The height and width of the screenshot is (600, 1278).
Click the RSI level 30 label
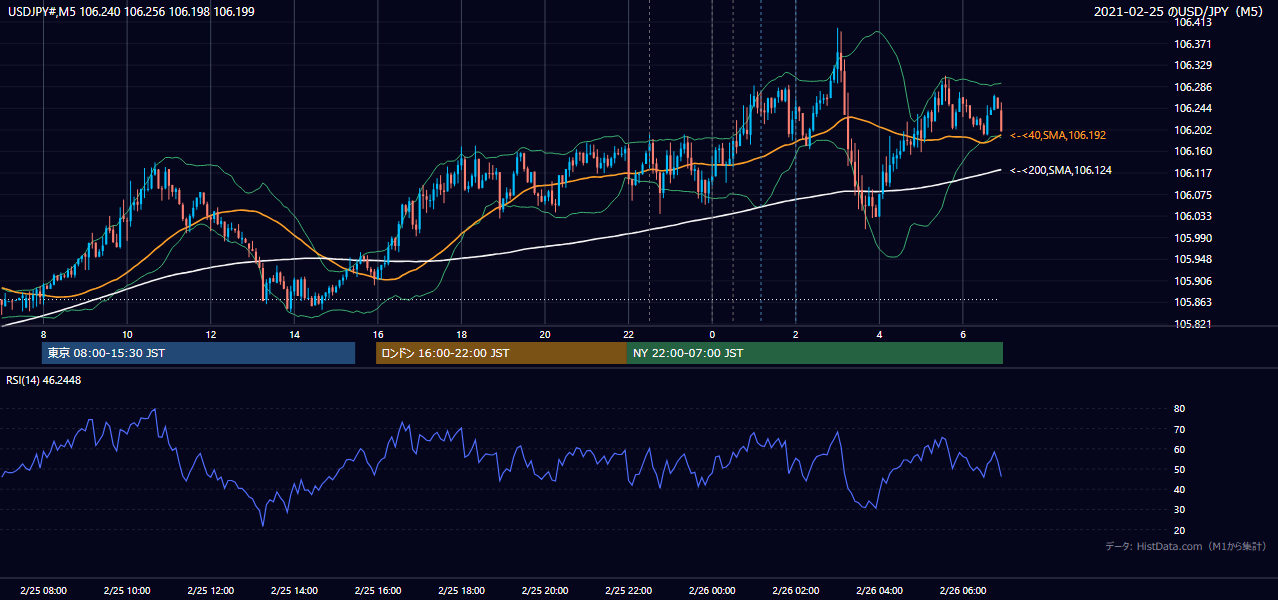[x=1180, y=510]
